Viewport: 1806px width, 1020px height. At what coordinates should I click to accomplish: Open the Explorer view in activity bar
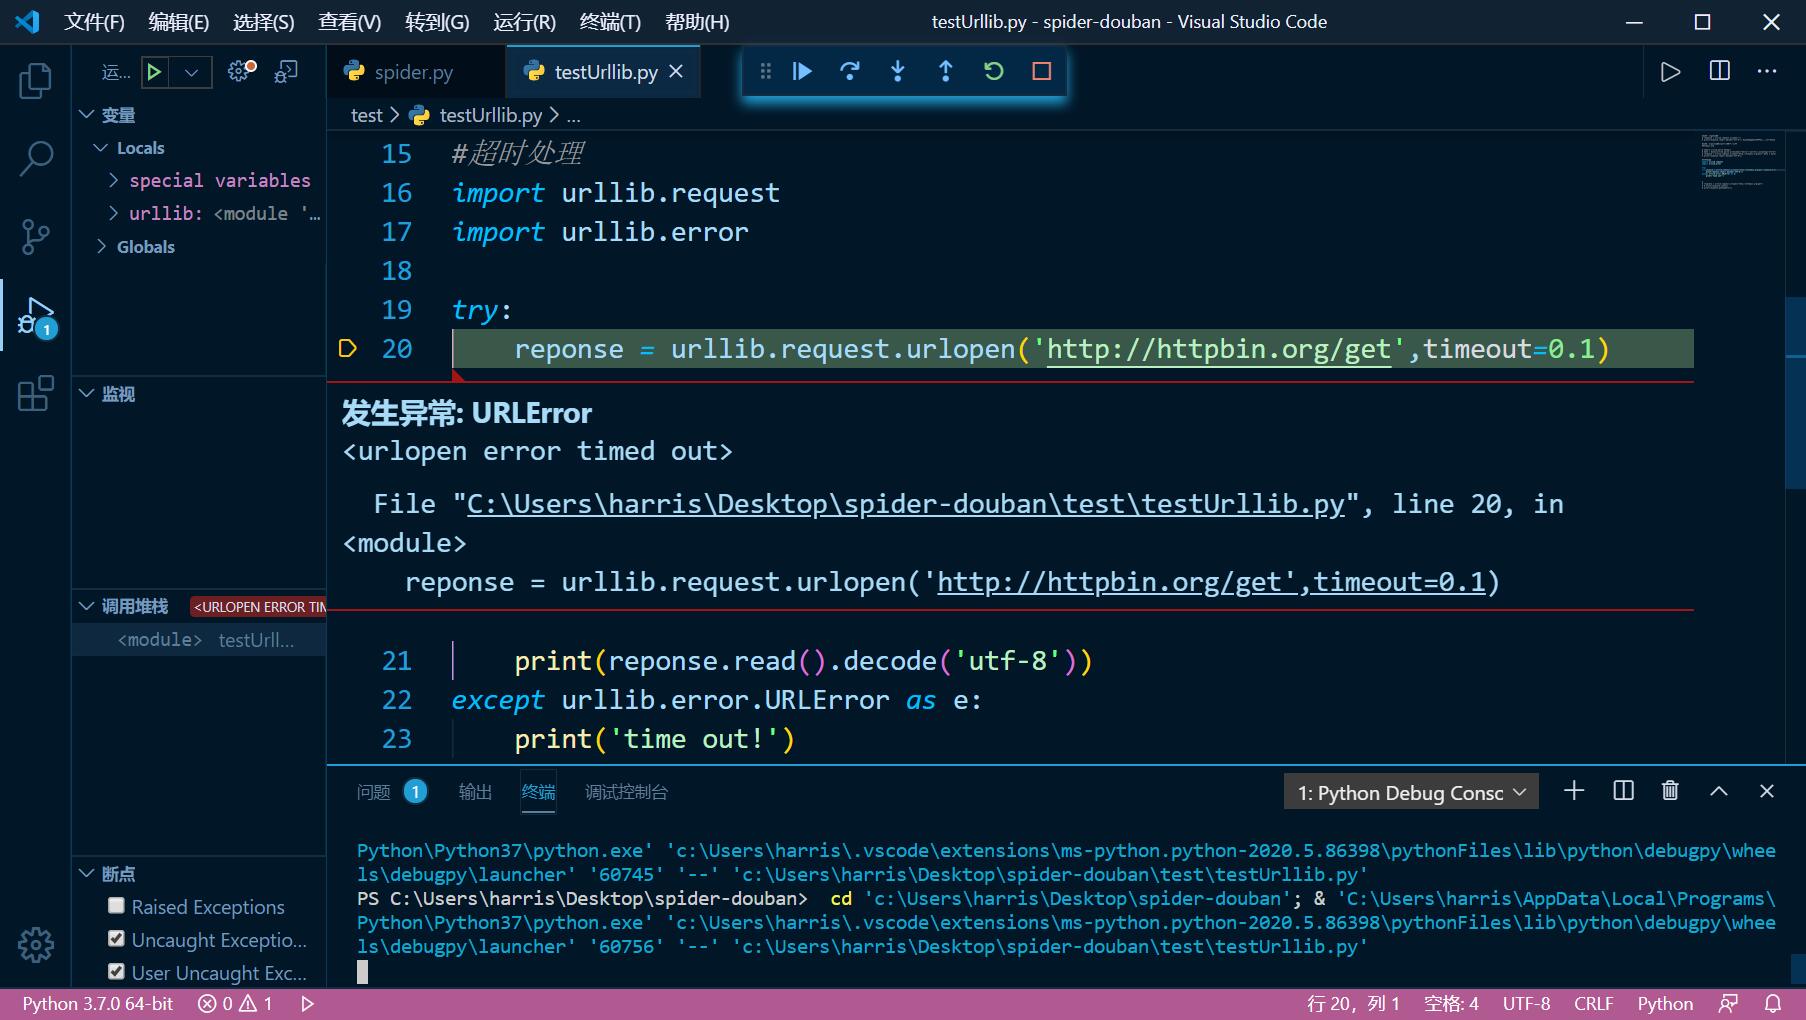coord(35,81)
